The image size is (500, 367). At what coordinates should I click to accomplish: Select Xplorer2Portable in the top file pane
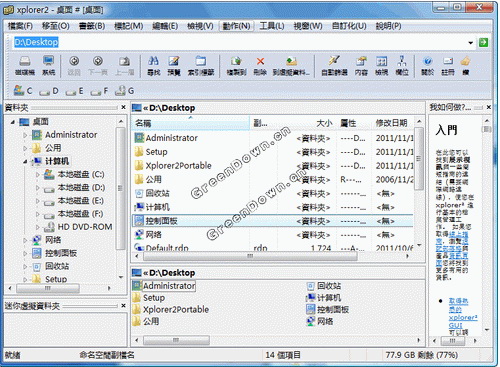click(x=178, y=166)
